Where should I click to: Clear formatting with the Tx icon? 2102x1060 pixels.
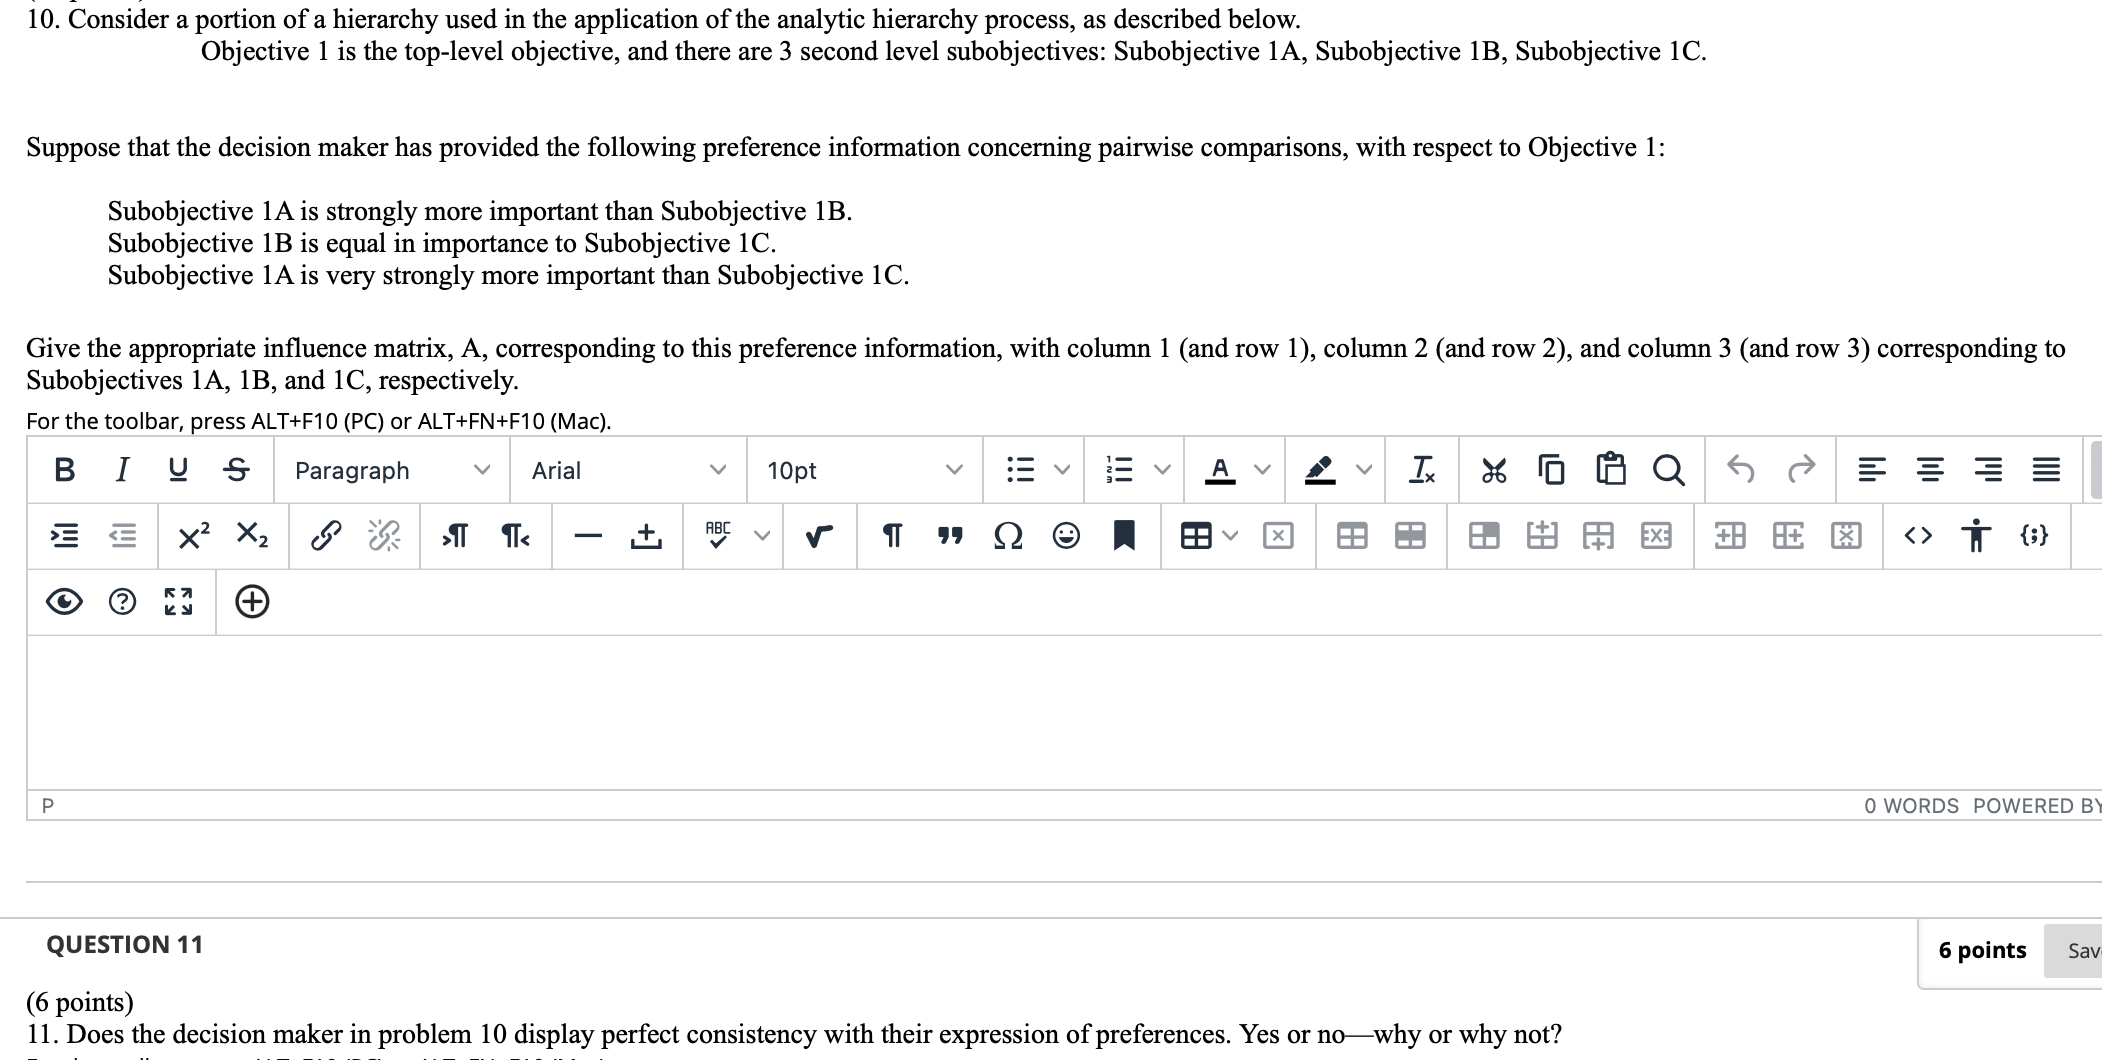pyautogui.click(x=1421, y=470)
